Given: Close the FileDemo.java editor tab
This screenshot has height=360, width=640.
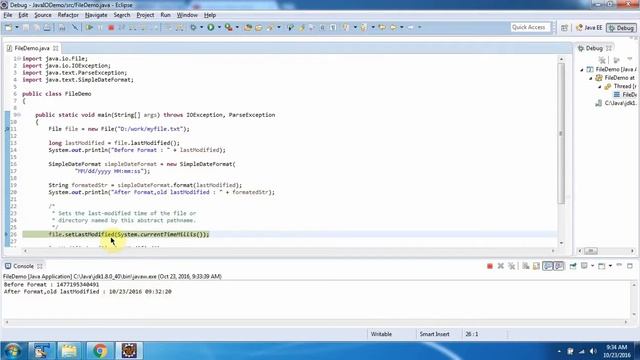Looking at the screenshot, I should click(56, 48).
